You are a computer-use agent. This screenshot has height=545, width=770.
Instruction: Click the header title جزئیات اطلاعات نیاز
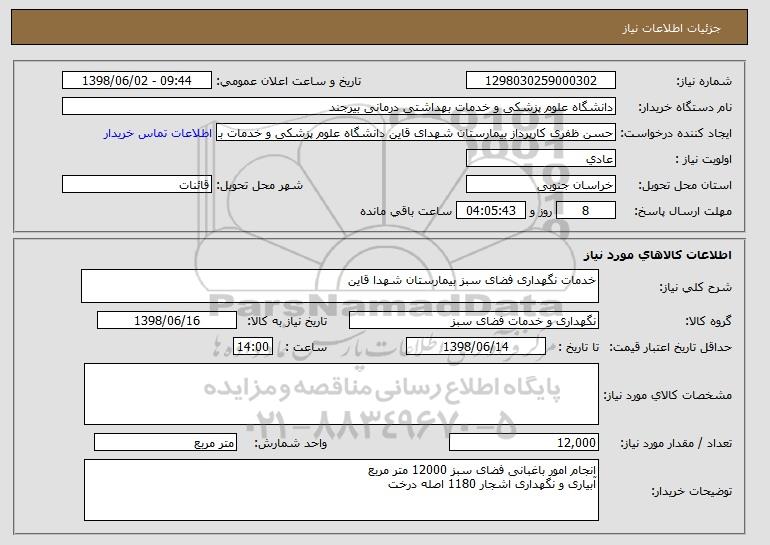(x=671, y=28)
